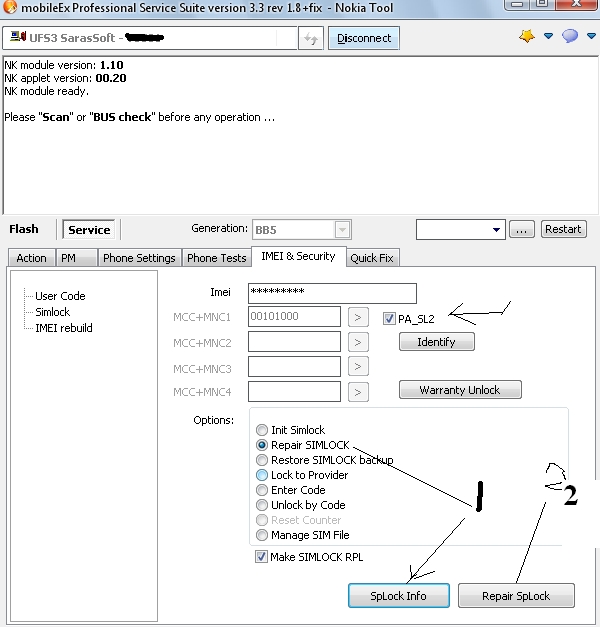This screenshot has width=600, height=627.
Task: Select User Code in the tree
Action: 60,296
